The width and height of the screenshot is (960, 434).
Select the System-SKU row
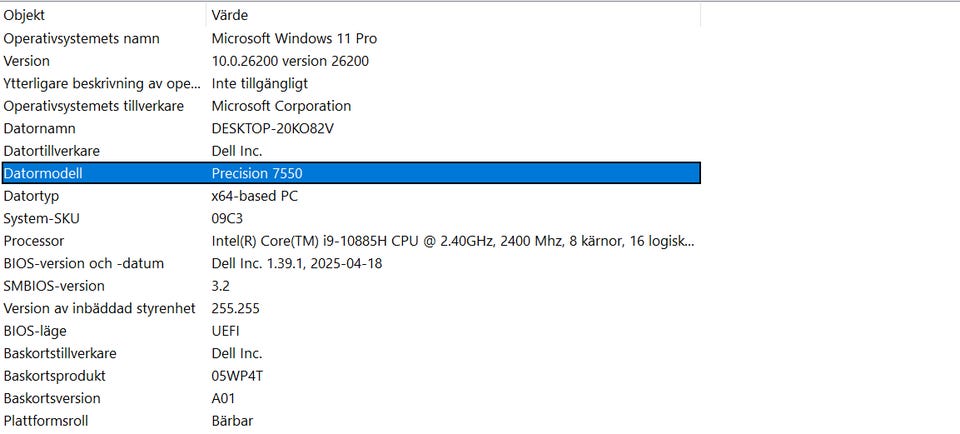[x=41, y=218]
